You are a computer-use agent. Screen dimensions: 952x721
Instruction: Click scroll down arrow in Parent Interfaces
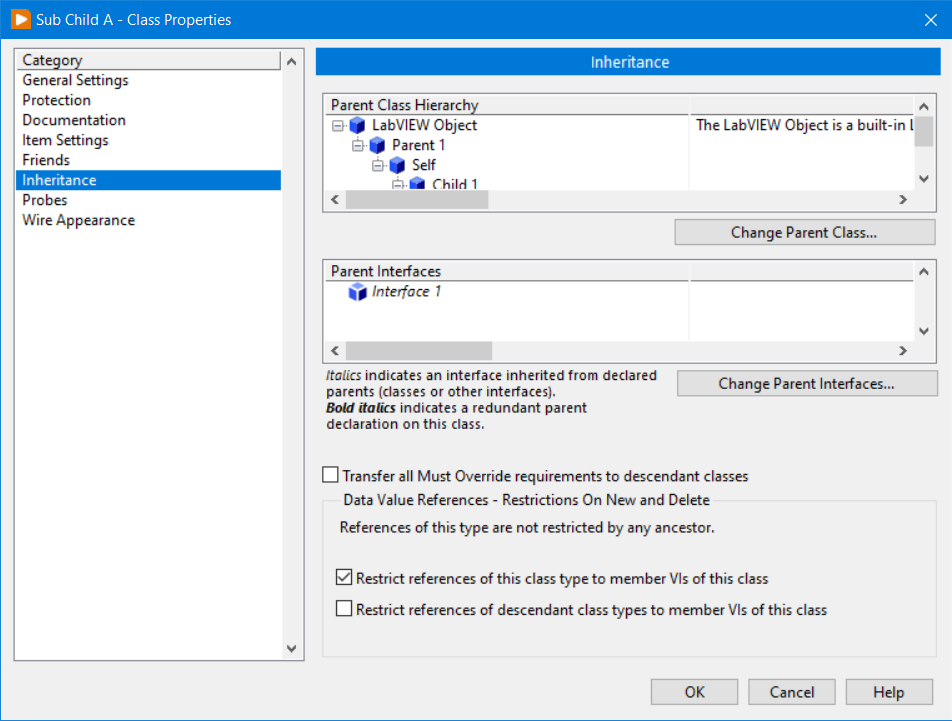924,331
